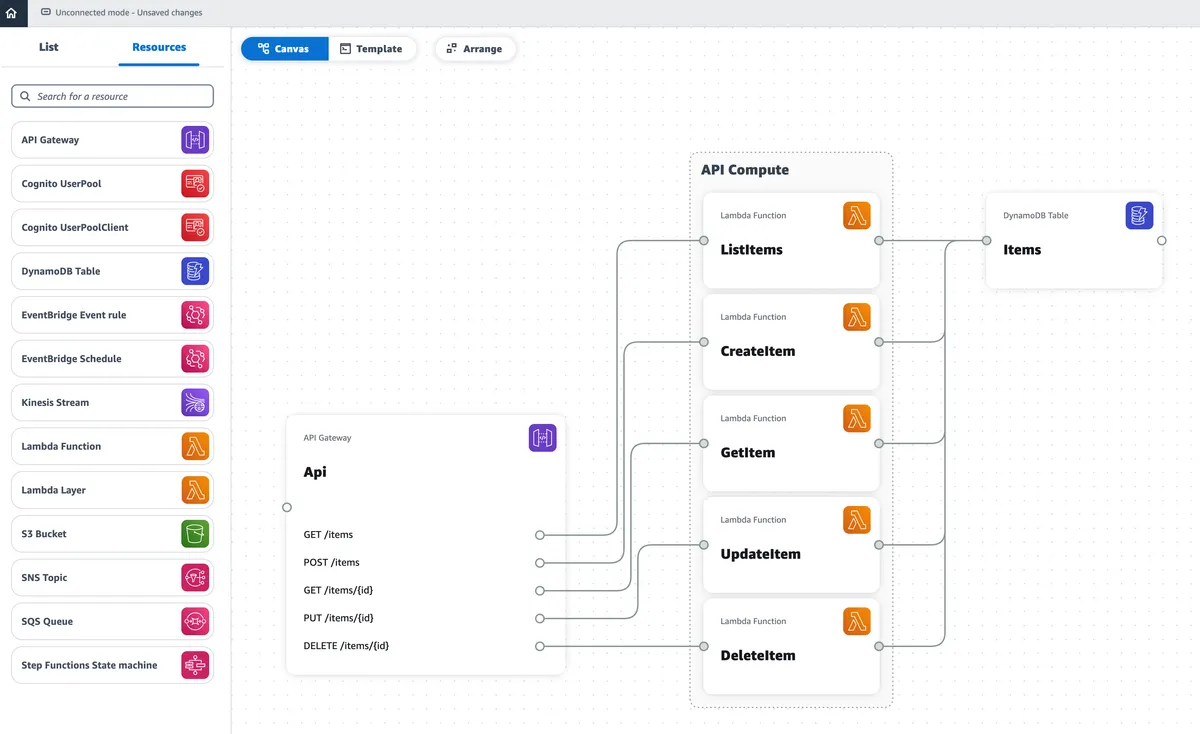Image resolution: width=1200 pixels, height=734 pixels.
Task: Select the API Gateway icon in the sidebar
Action: [x=196, y=139]
